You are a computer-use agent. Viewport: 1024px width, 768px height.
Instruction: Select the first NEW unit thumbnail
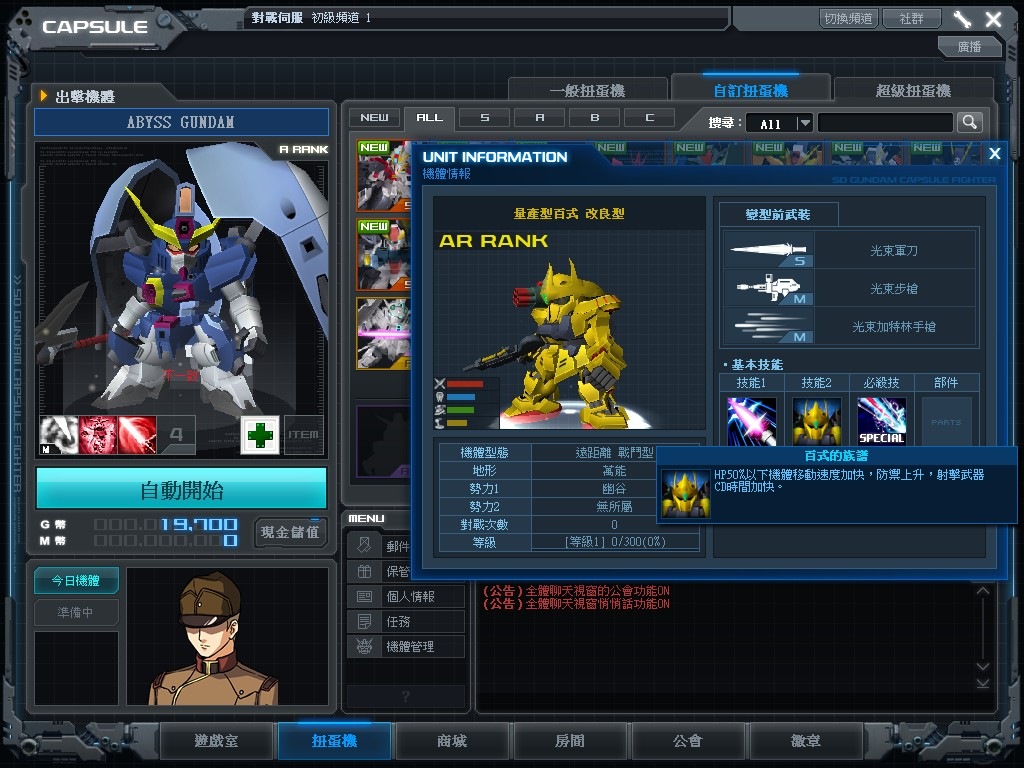click(384, 176)
